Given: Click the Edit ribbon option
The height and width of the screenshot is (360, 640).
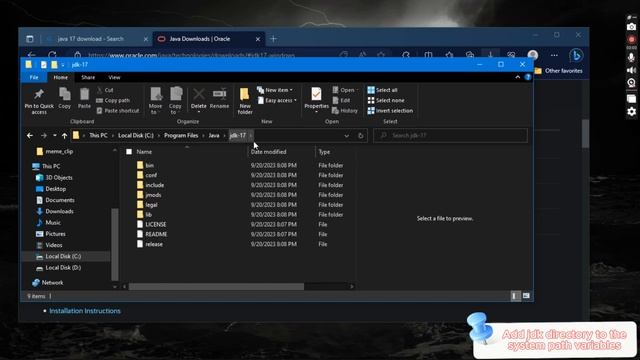Looking at the screenshot, I should pos(341,100).
